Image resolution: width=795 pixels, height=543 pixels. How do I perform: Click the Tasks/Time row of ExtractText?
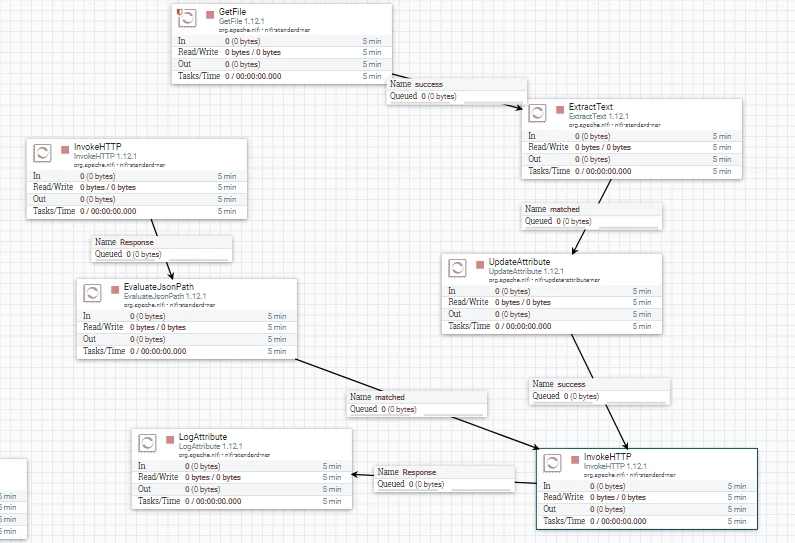point(632,171)
